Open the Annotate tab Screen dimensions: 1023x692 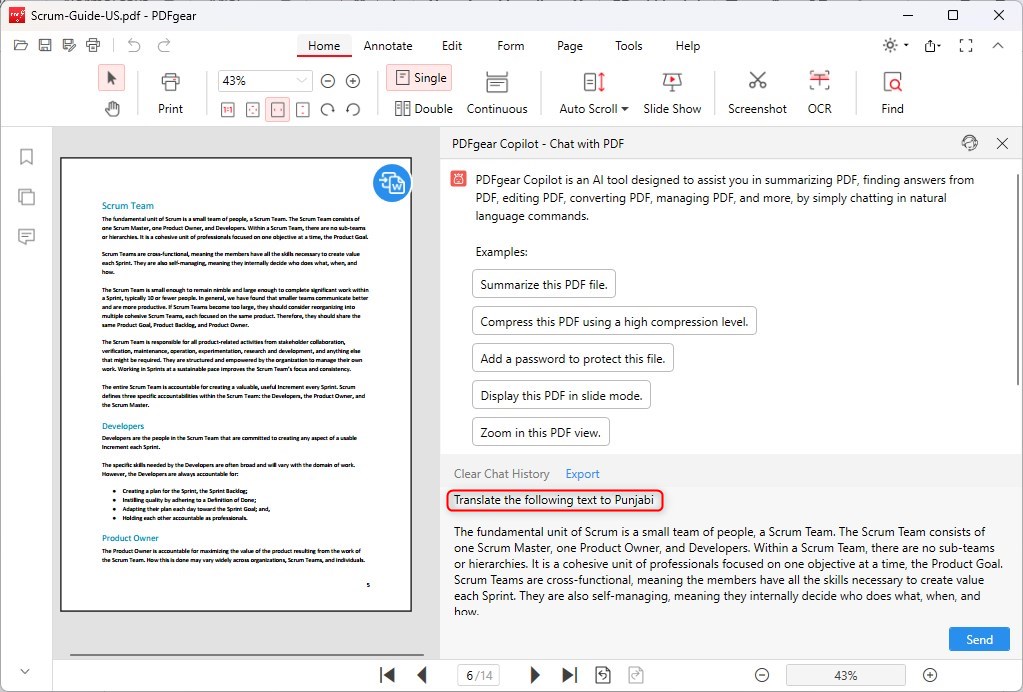388,46
